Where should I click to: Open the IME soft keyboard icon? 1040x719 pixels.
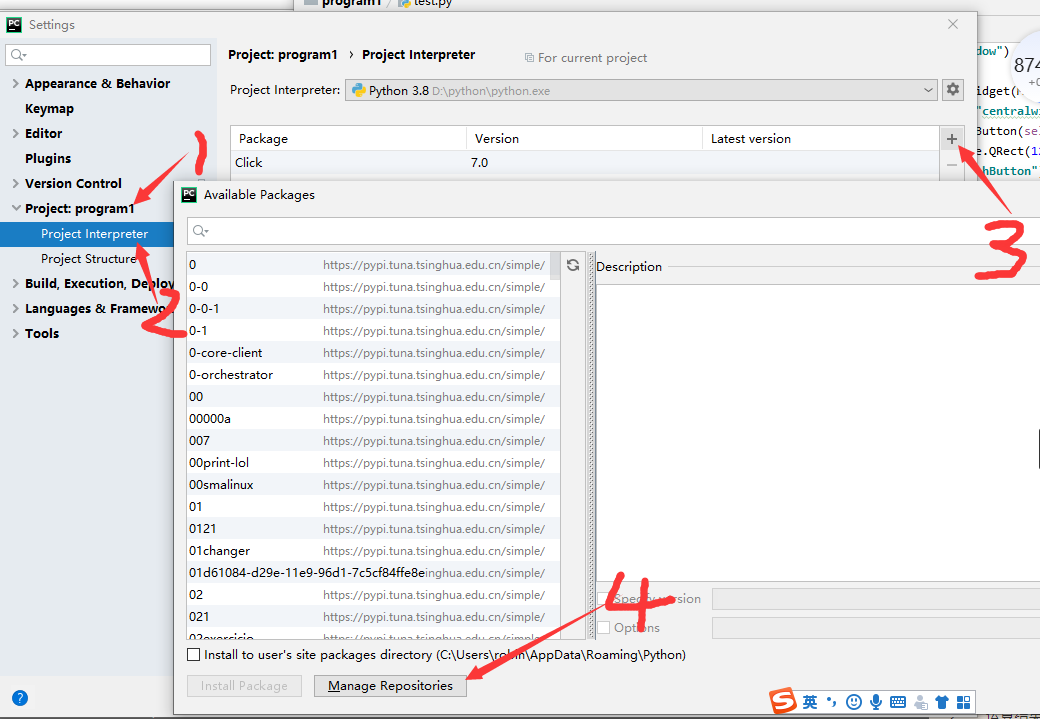pyautogui.click(x=898, y=702)
